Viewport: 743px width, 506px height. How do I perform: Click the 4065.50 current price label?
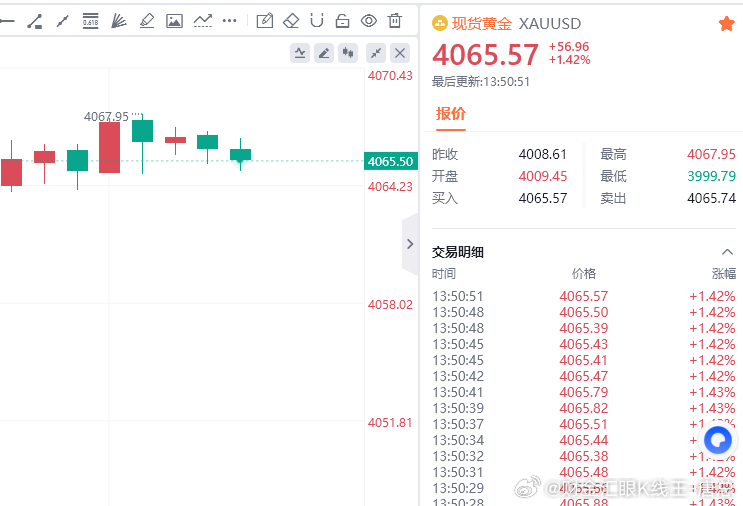tap(390, 162)
